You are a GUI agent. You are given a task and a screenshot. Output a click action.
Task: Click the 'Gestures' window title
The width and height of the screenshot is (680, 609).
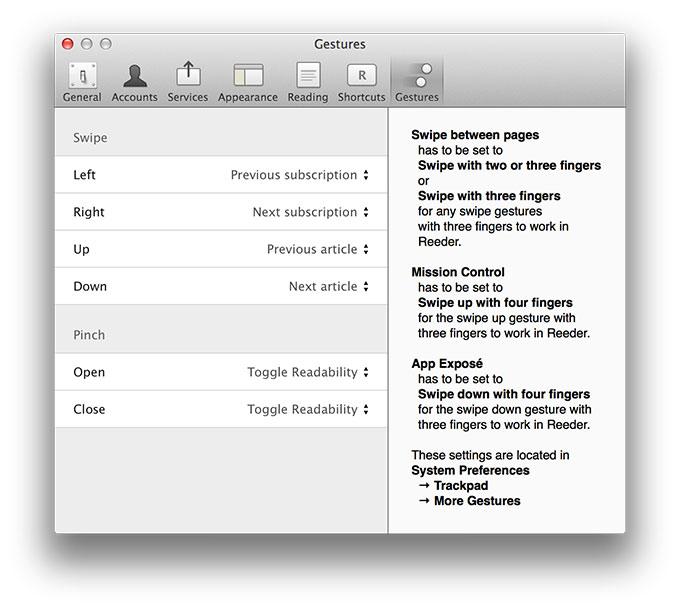tap(340, 44)
